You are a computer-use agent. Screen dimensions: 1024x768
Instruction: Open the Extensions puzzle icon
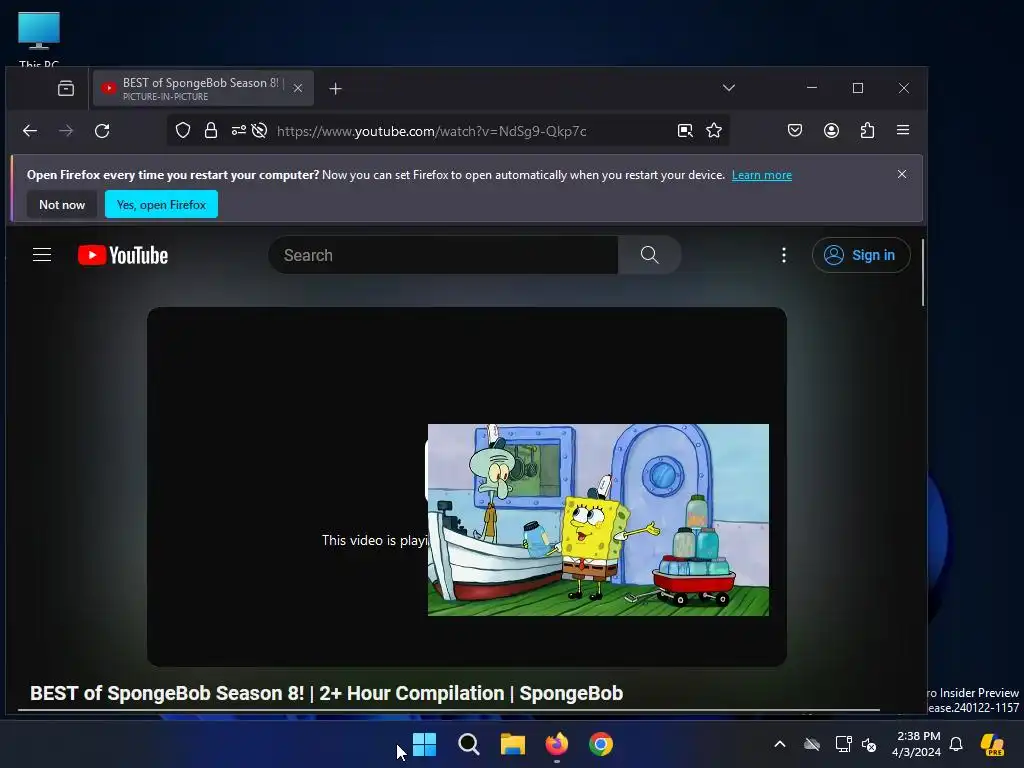[x=867, y=130]
